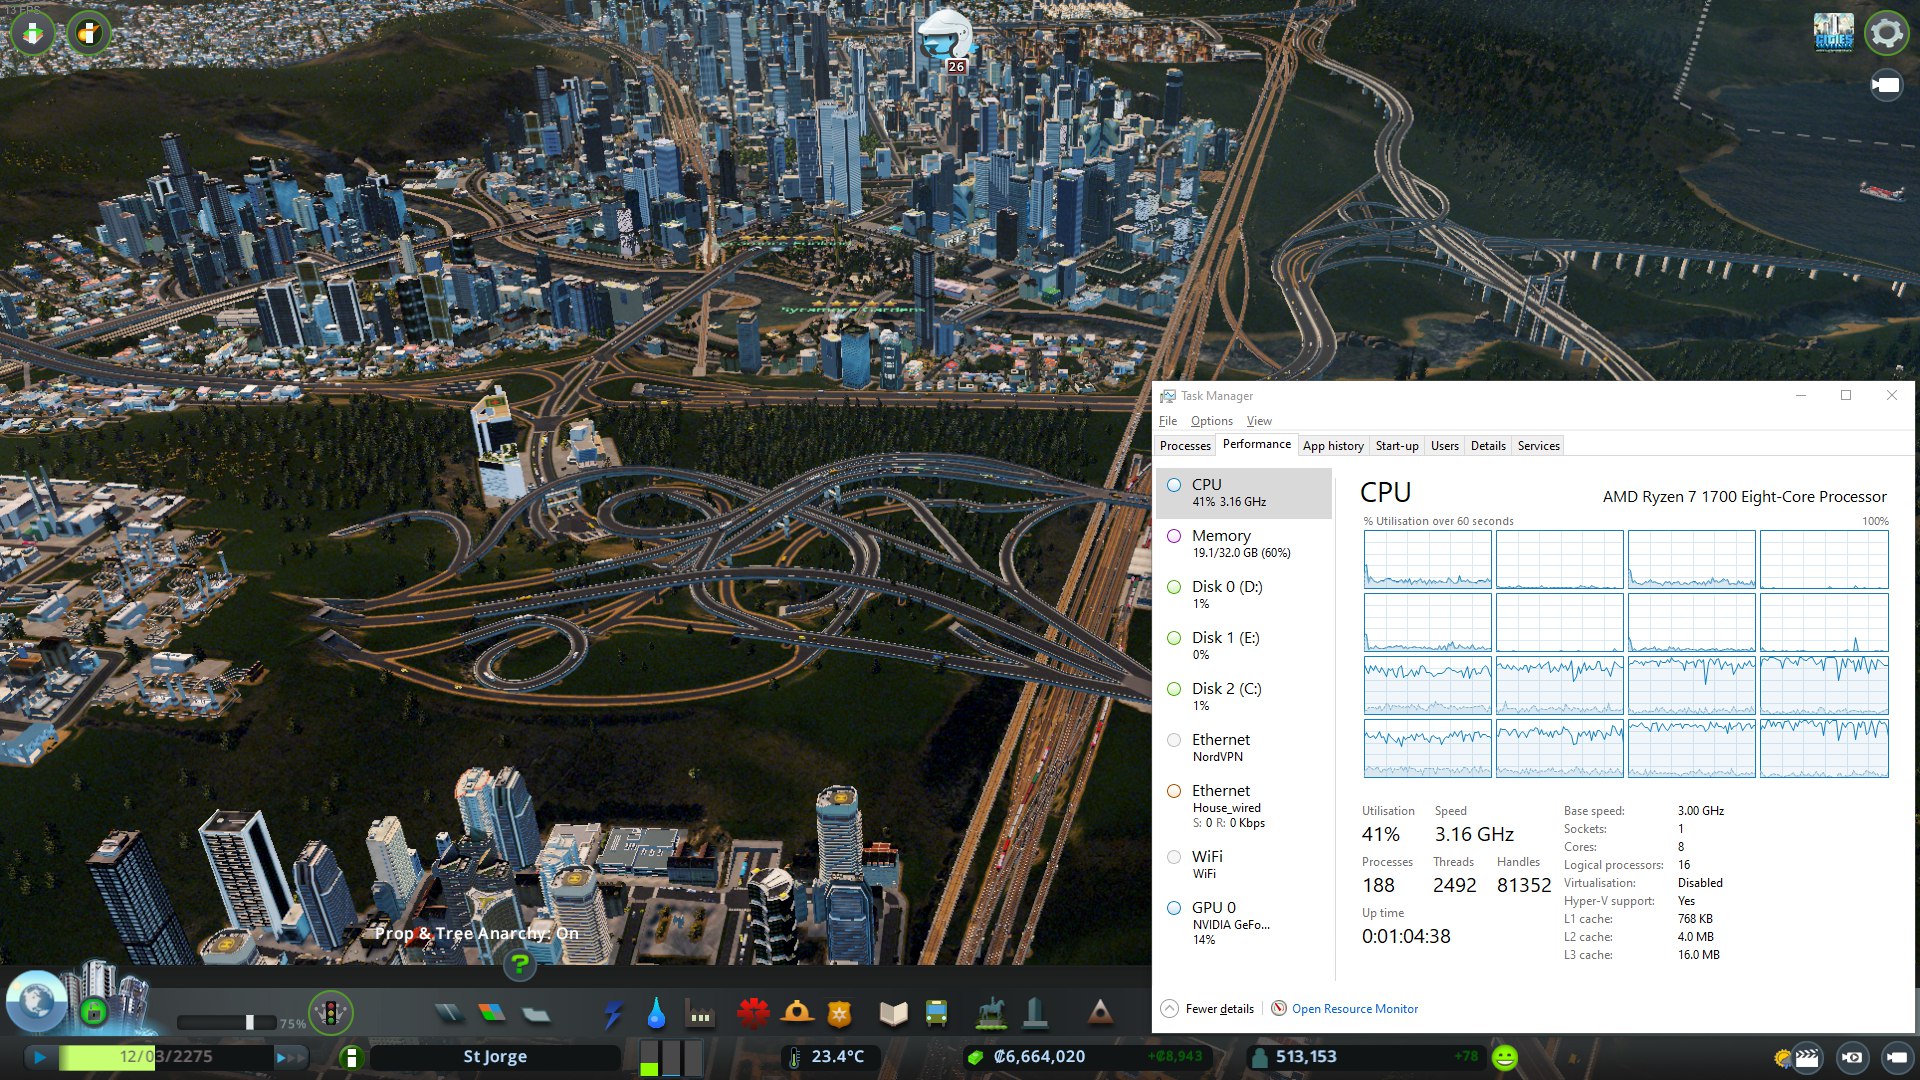Click the zoning demand RCI bars

click(671, 1057)
